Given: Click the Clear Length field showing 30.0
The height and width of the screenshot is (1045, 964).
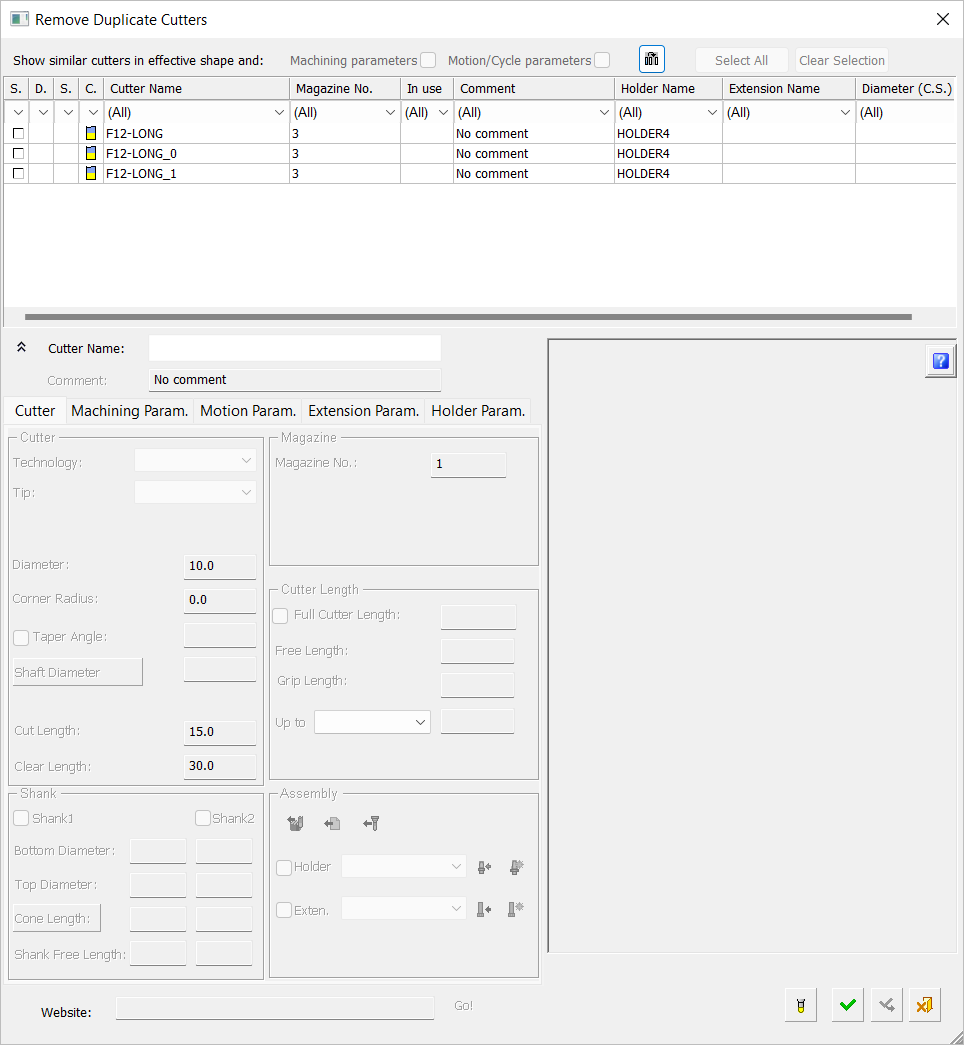Looking at the screenshot, I should pos(220,766).
